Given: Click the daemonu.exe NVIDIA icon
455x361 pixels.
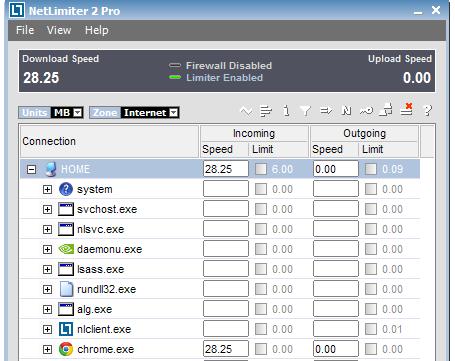Looking at the screenshot, I should click(66, 249).
